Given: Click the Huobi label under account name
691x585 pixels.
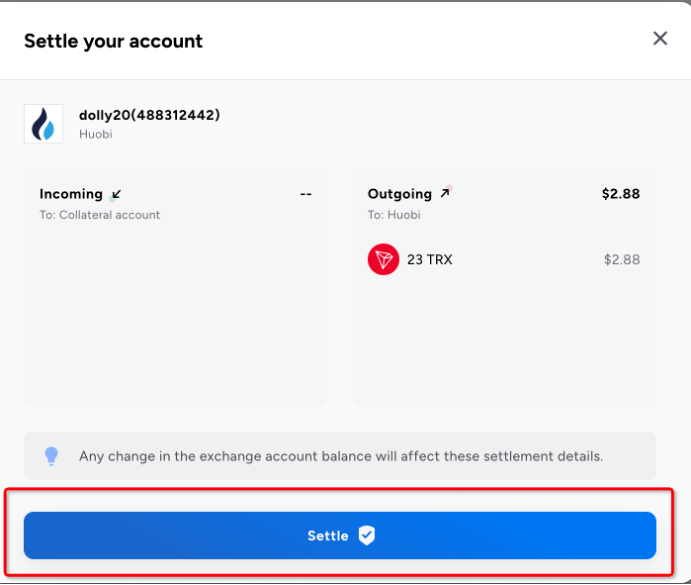Looking at the screenshot, I should [96, 134].
